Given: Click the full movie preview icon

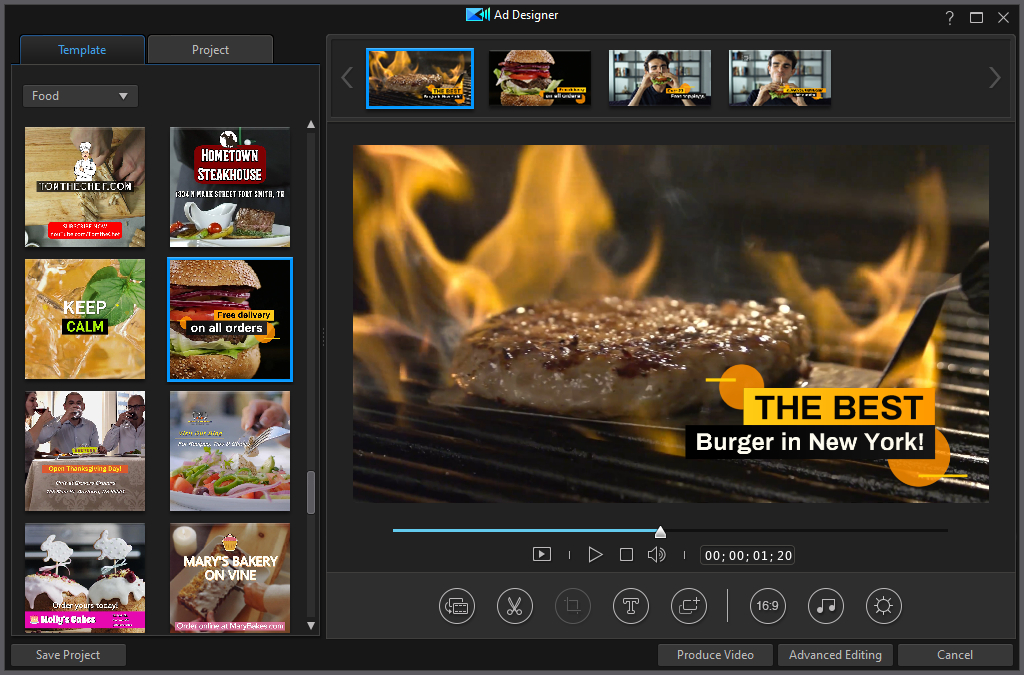Looking at the screenshot, I should tap(542, 555).
